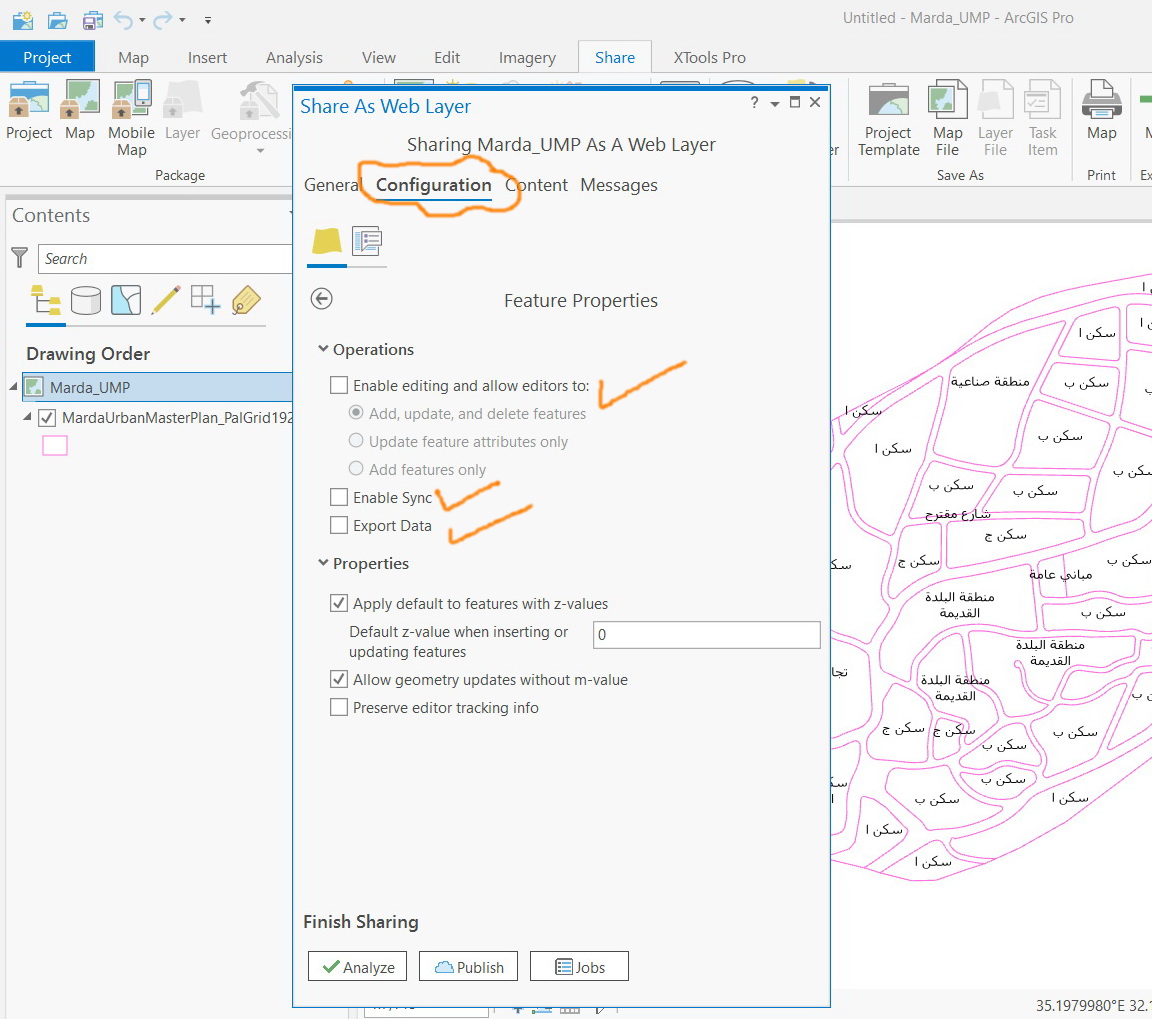Open the Undo history dropdown arrow
The height and width of the screenshot is (1019, 1152).
point(143,21)
